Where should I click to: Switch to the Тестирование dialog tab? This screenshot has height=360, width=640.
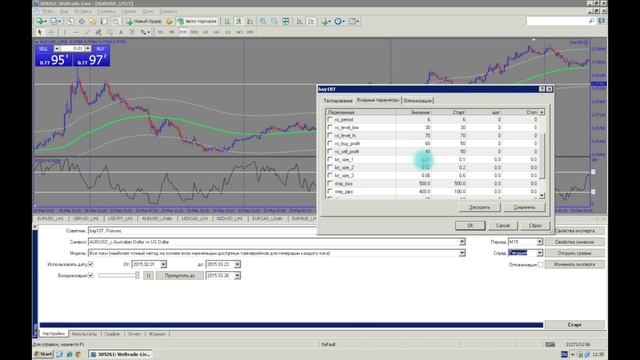tap(338, 100)
